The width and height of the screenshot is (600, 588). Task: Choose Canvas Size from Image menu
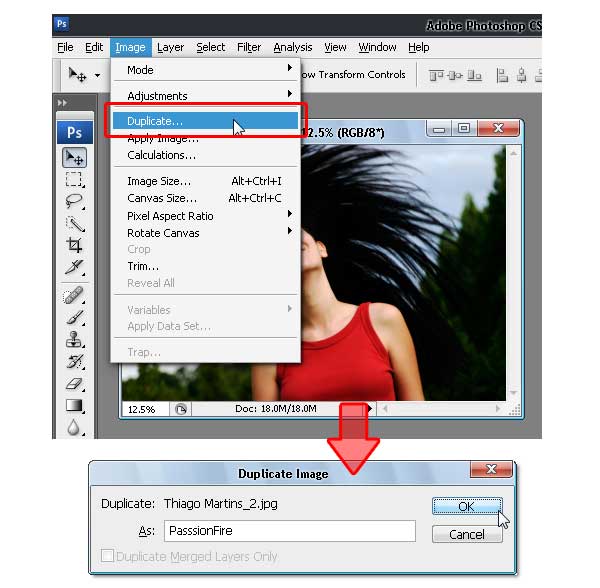point(161,198)
